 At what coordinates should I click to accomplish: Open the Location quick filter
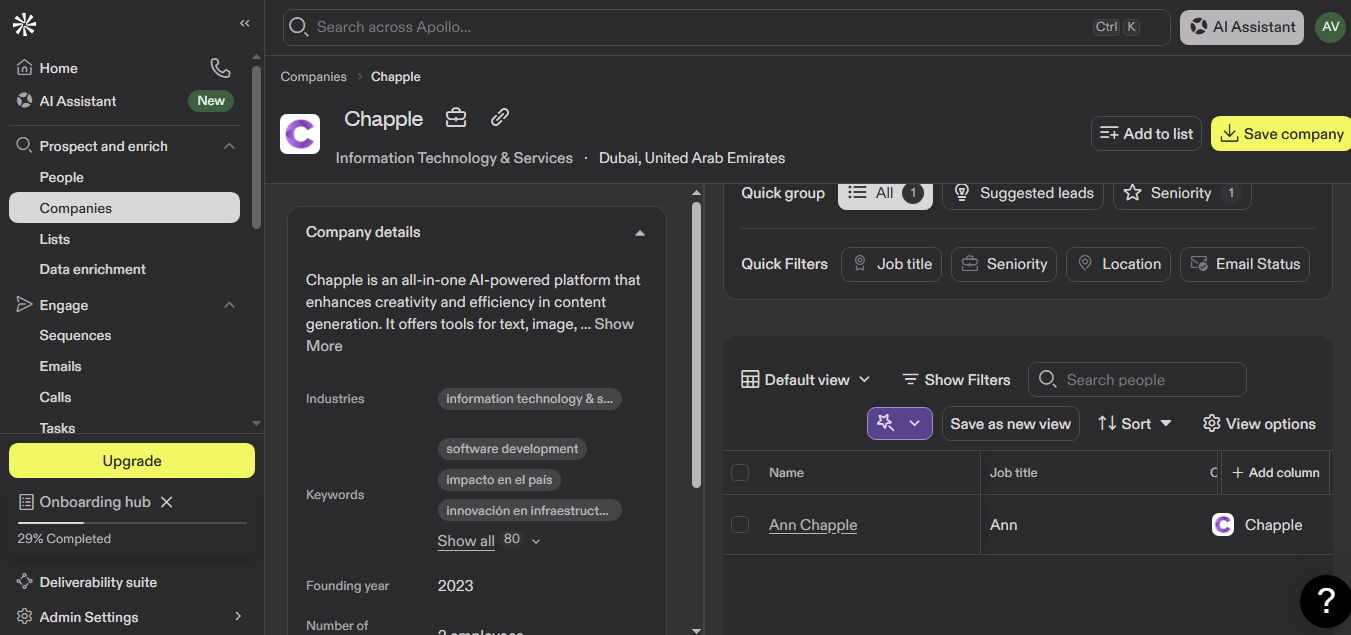pyautogui.click(x=1118, y=264)
